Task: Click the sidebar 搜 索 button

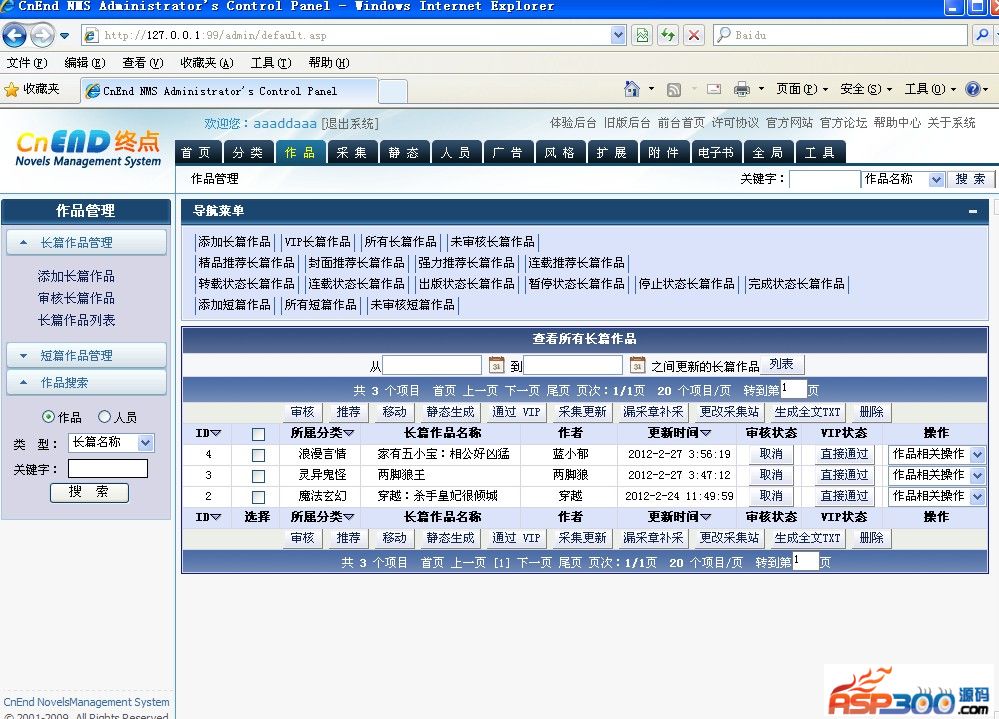Action: [x=89, y=492]
